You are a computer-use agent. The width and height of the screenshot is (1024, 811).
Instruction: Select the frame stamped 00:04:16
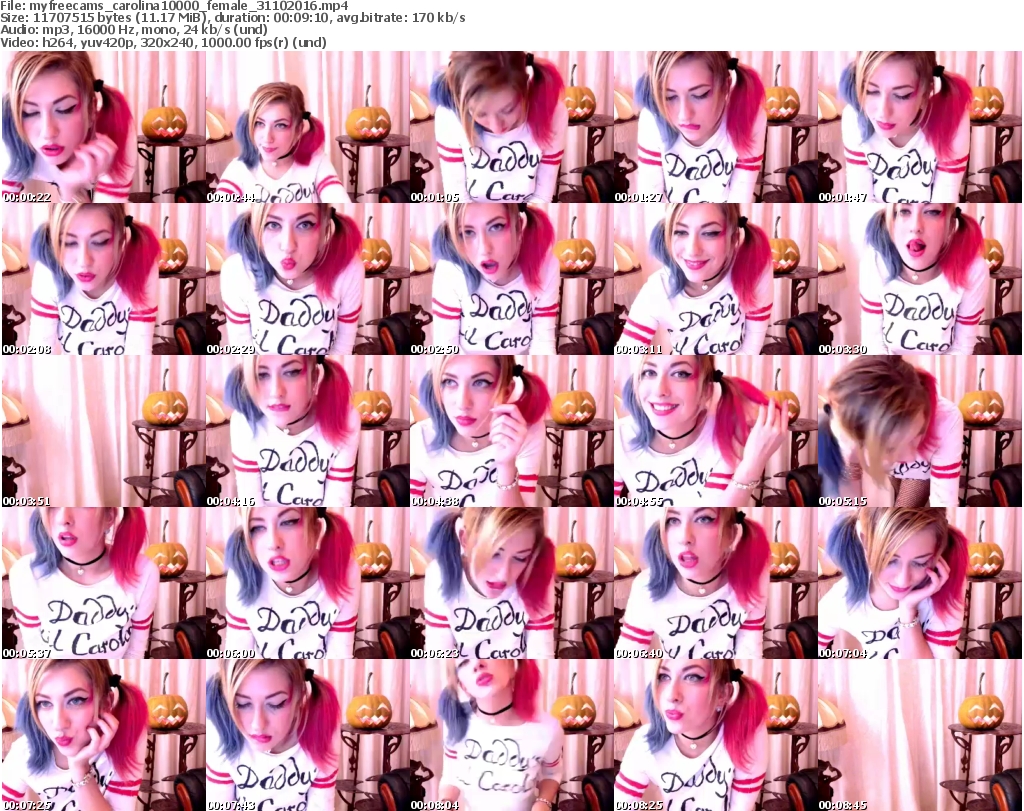point(307,431)
